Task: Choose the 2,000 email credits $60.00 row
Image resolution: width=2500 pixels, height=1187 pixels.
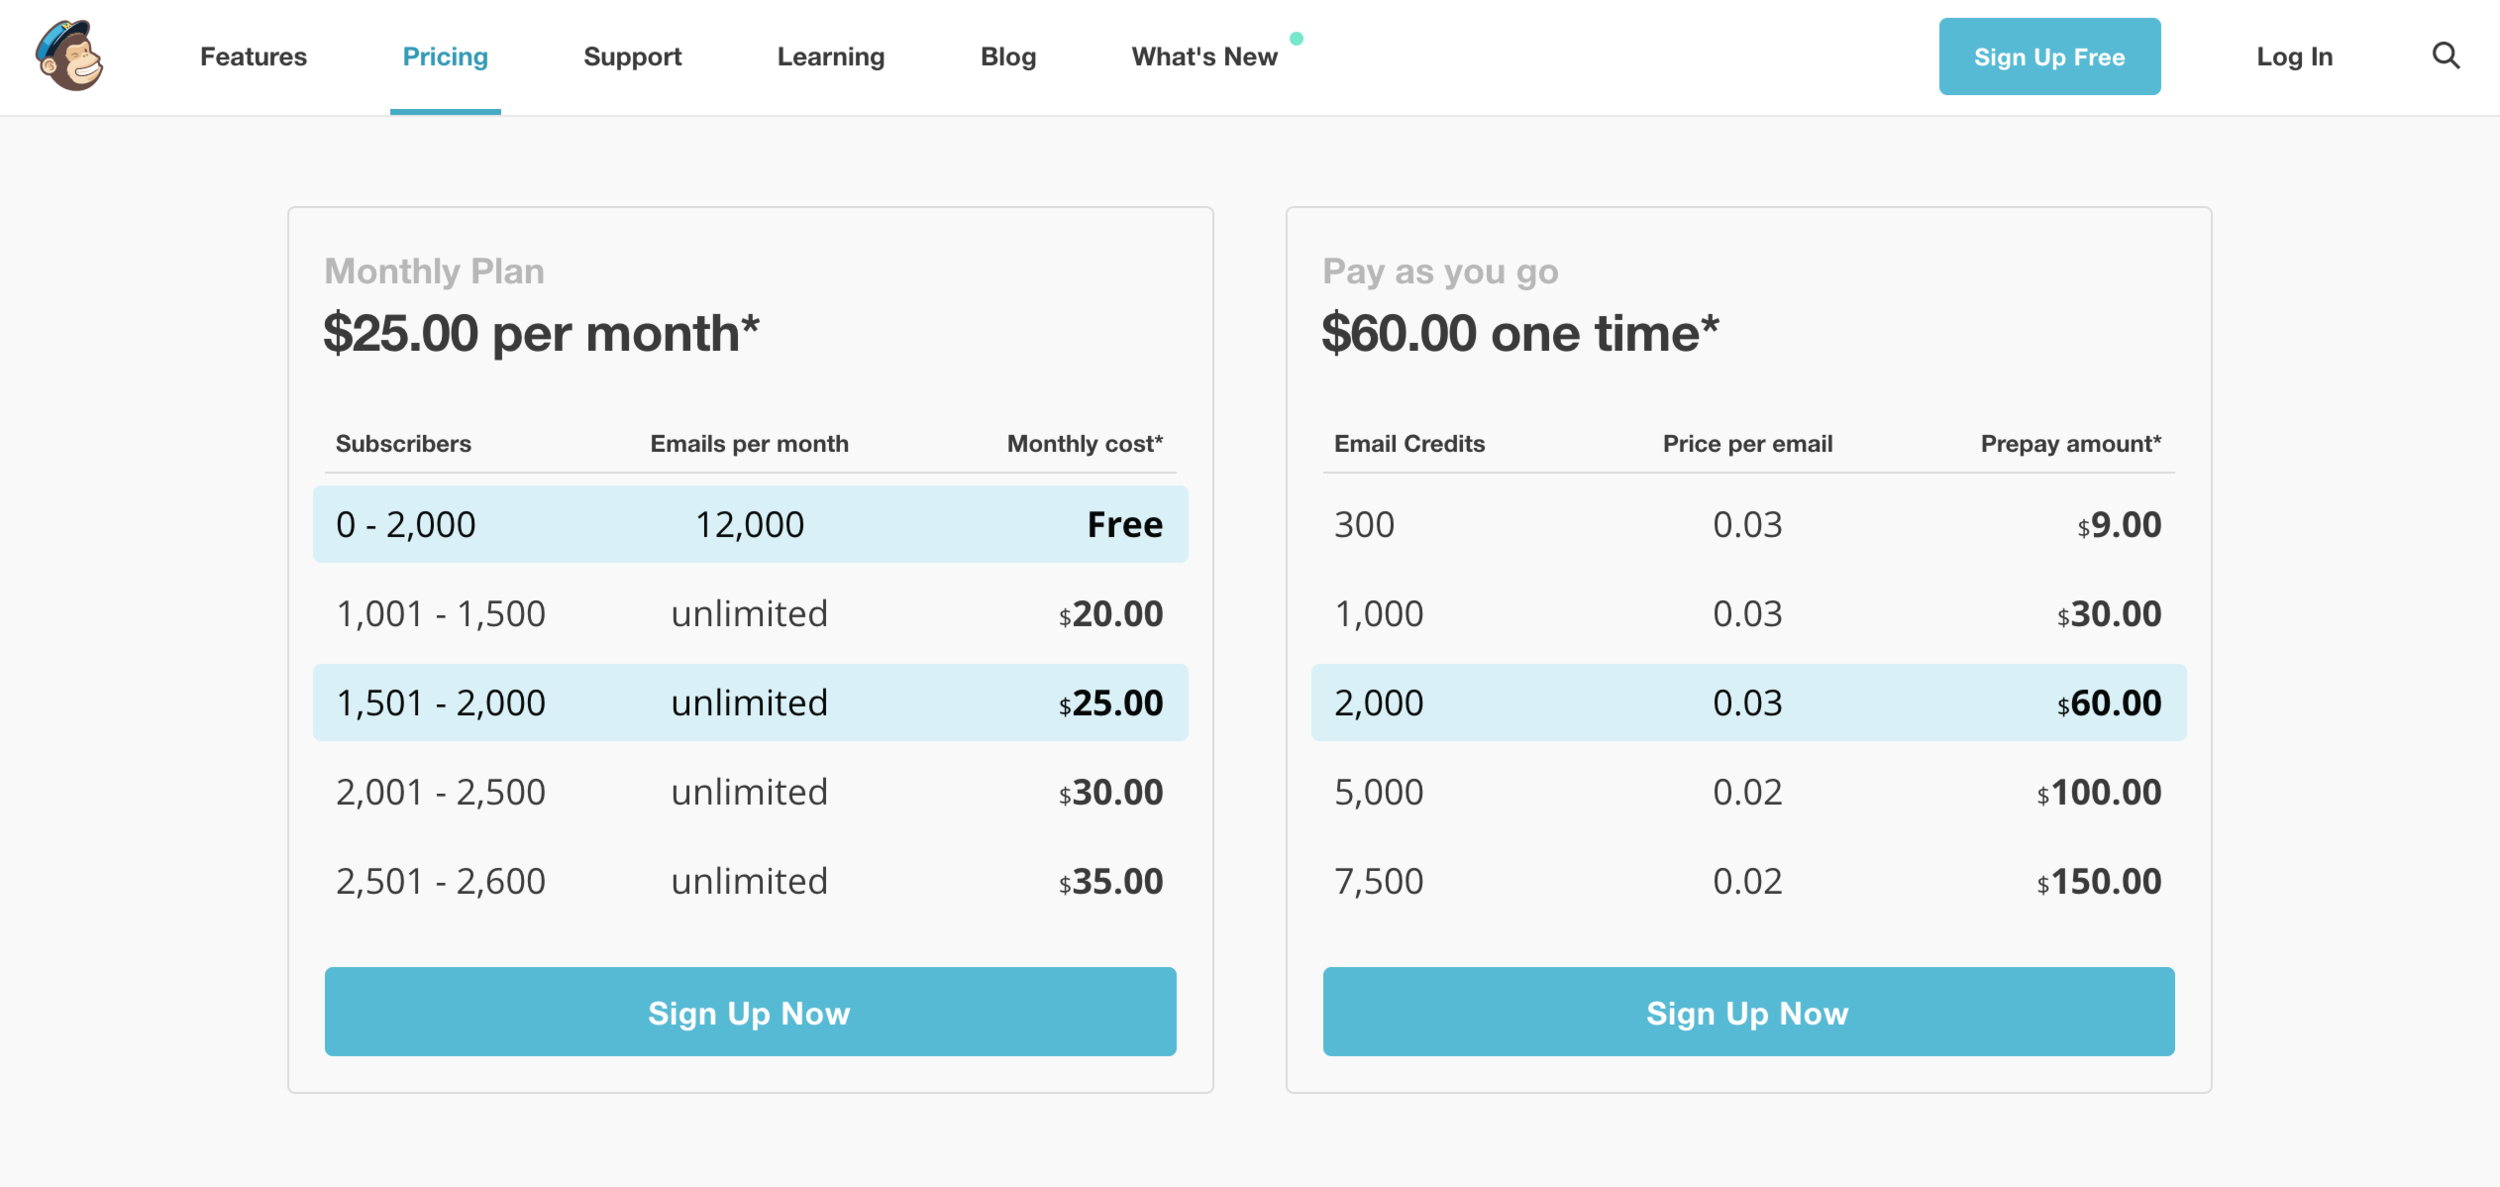Action: coord(1748,702)
